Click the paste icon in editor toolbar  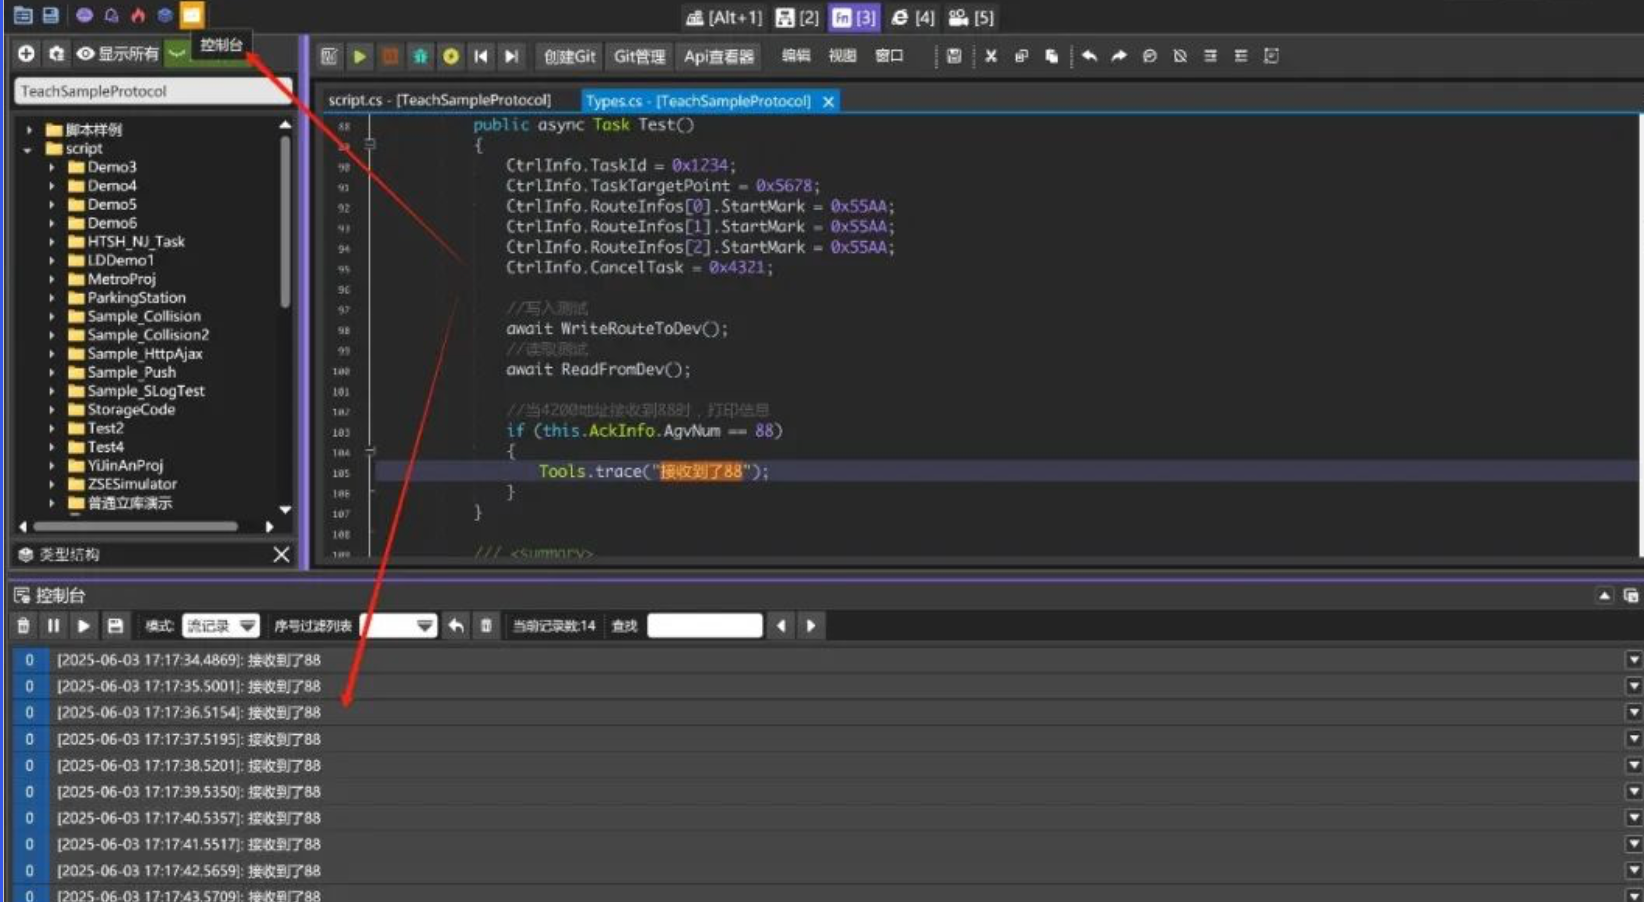click(x=1051, y=56)
